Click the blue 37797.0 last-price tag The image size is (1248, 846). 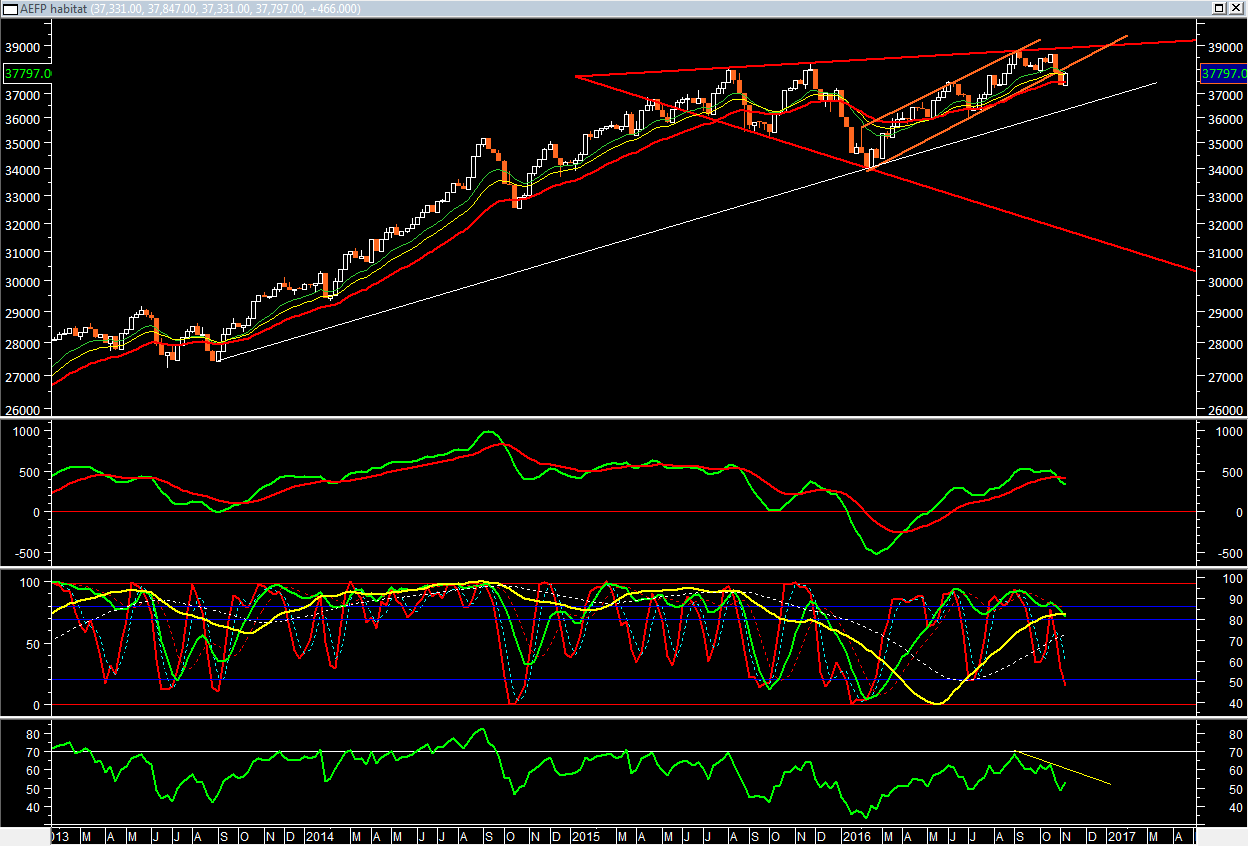pyautogui.click(x=1222, y=74)
